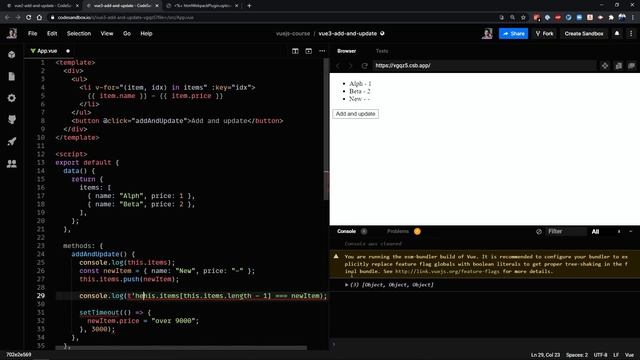Select the Problems tab
This screenshot has height=360, width=640.
[398, 231]
